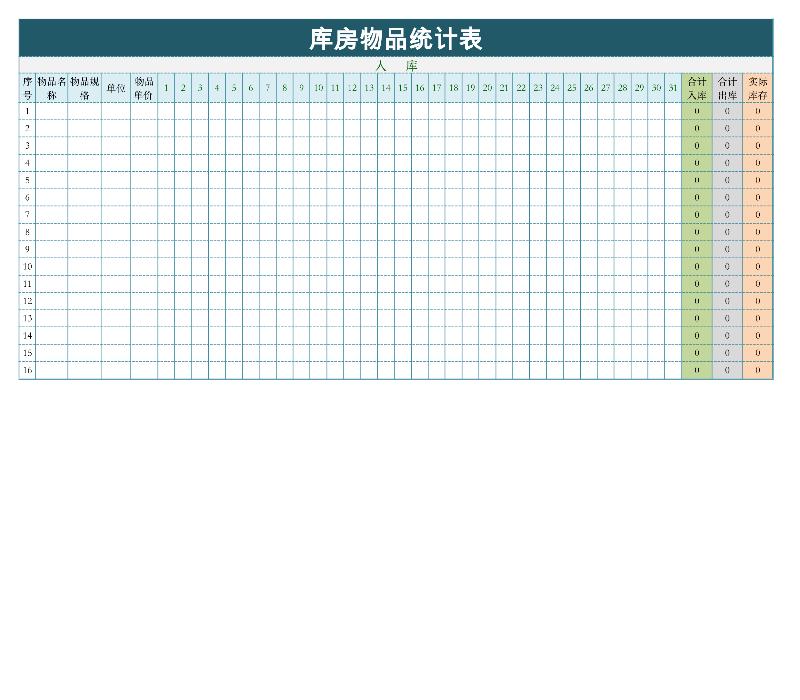The height and width of the screenshot is (700, 800).
Task: Click day column header 26
Action: coord(589,88)
